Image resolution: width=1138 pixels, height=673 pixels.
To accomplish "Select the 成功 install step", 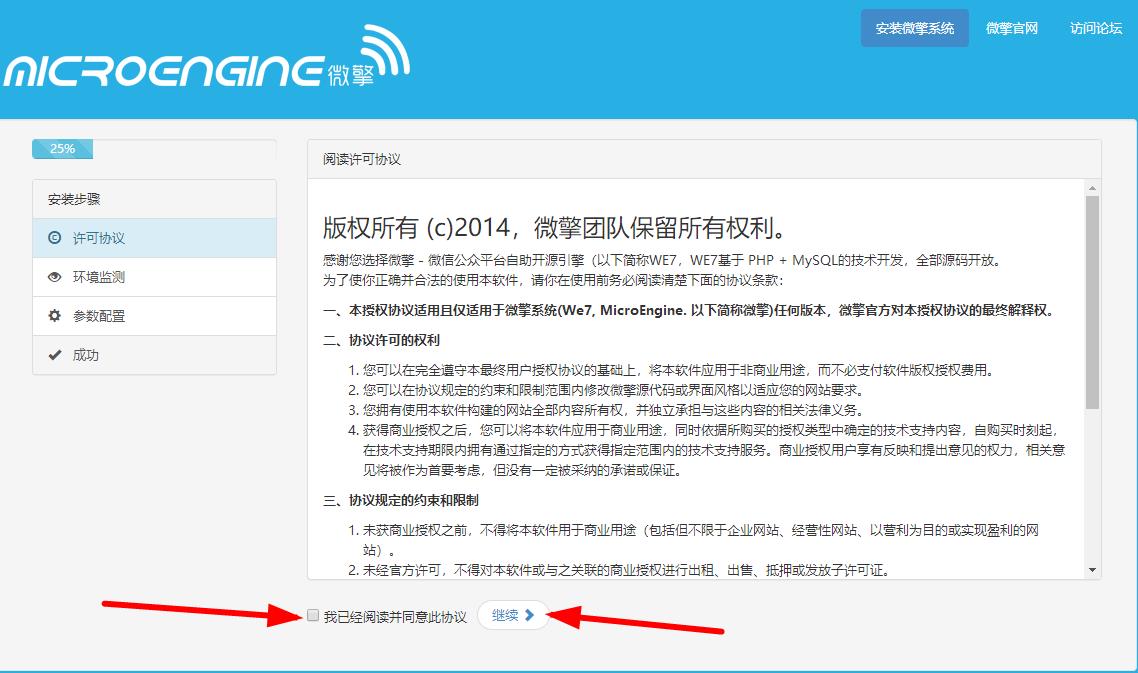I will click(155, 356).
